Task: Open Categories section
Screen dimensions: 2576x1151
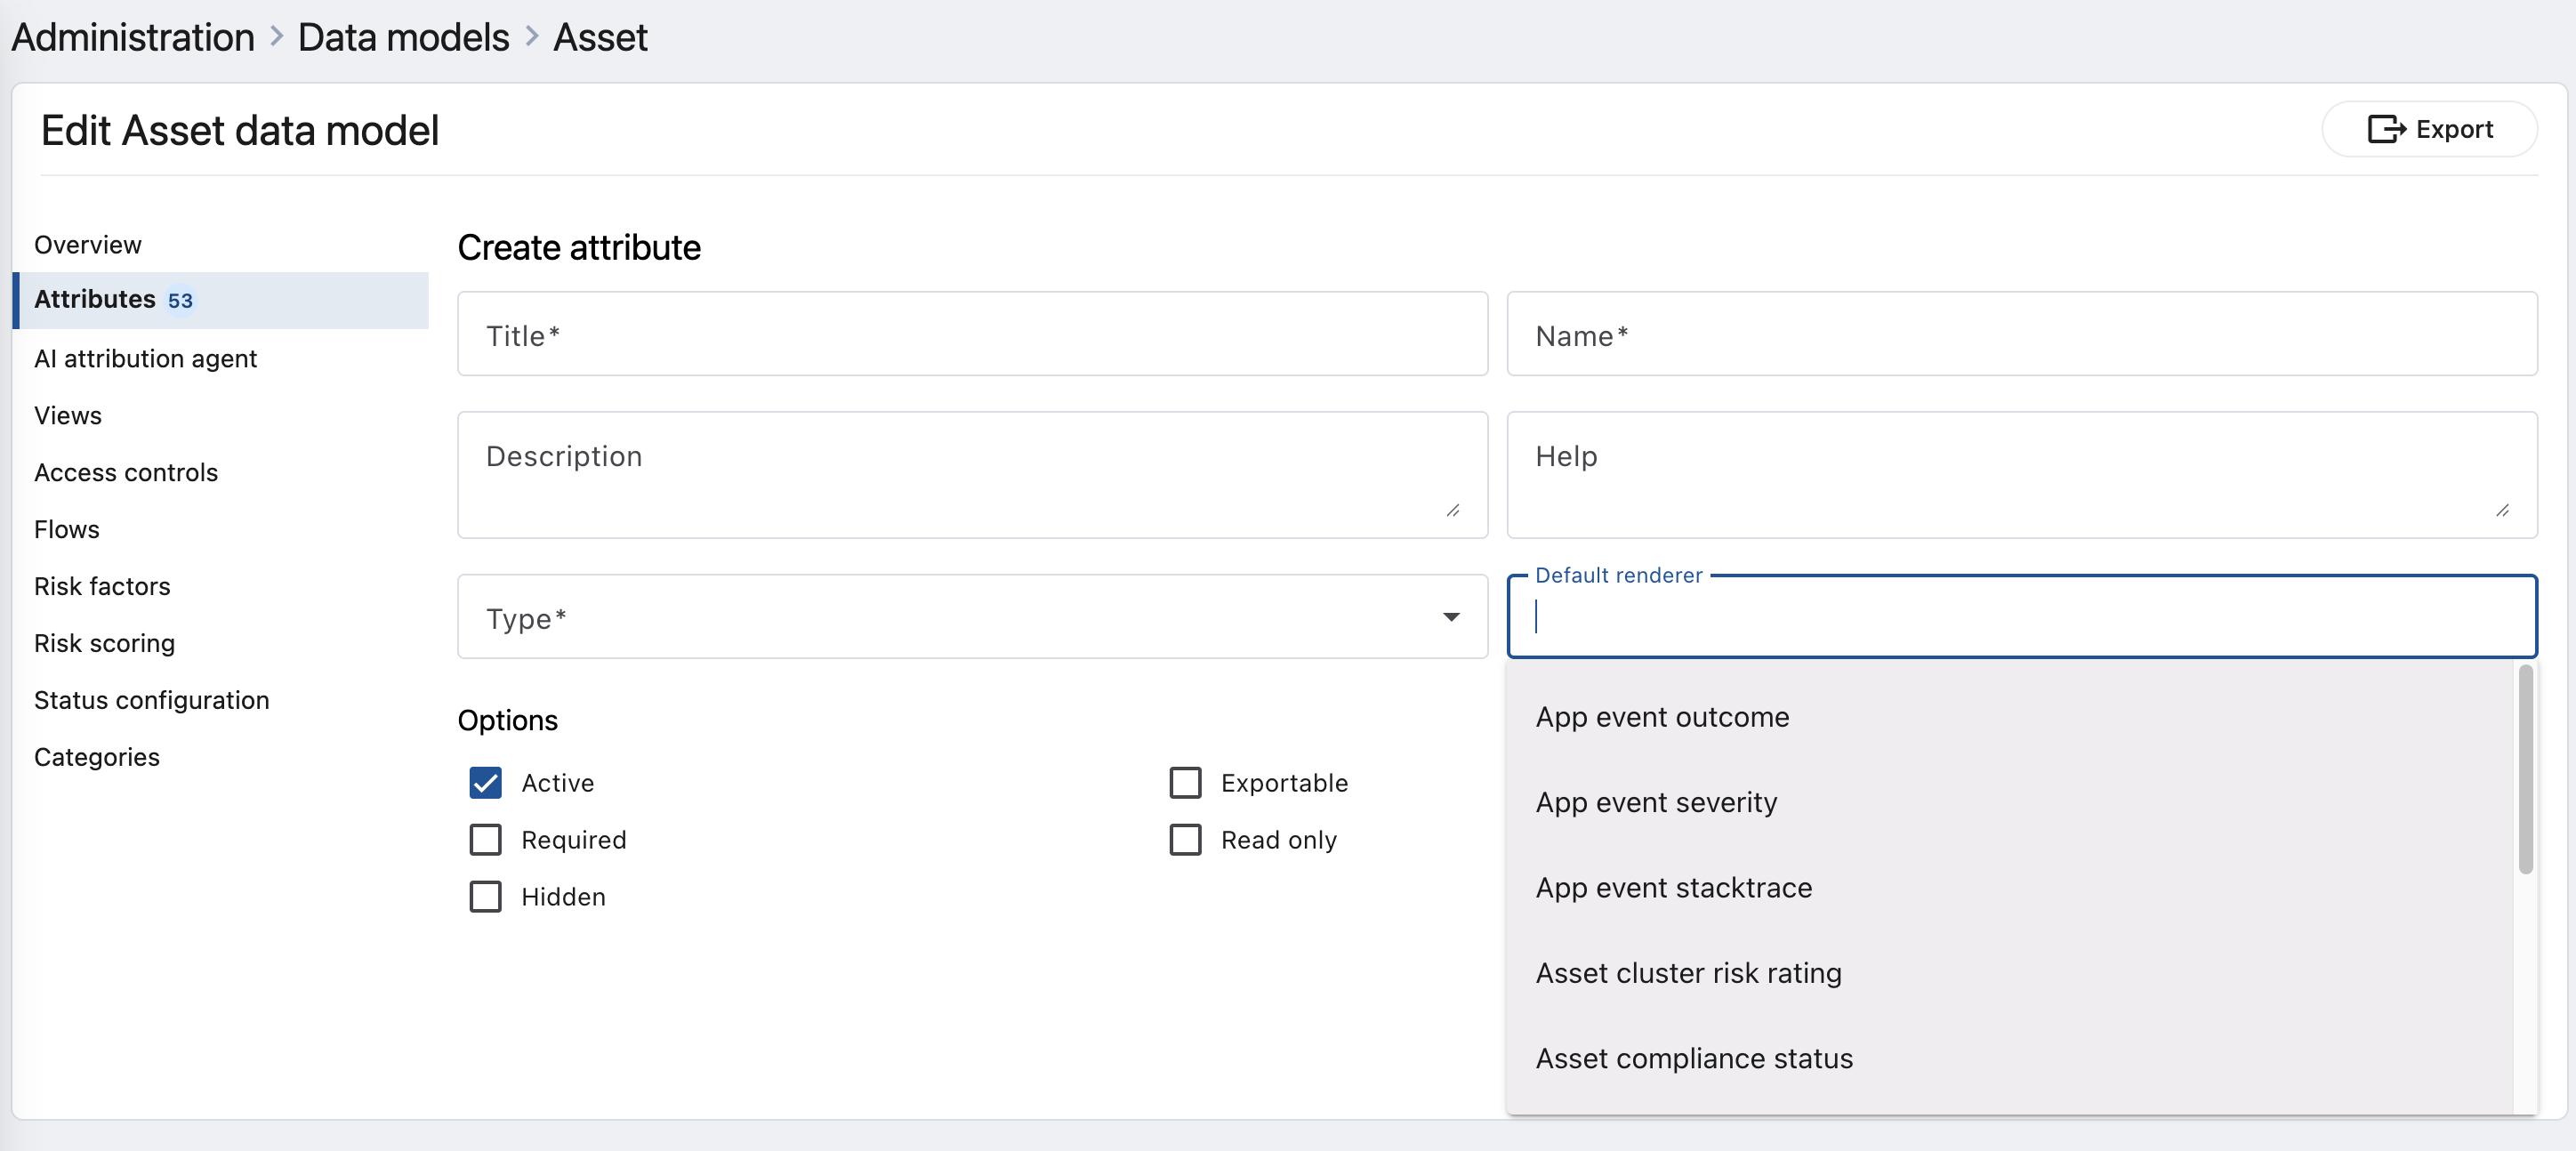Action: tap(97, 757)
